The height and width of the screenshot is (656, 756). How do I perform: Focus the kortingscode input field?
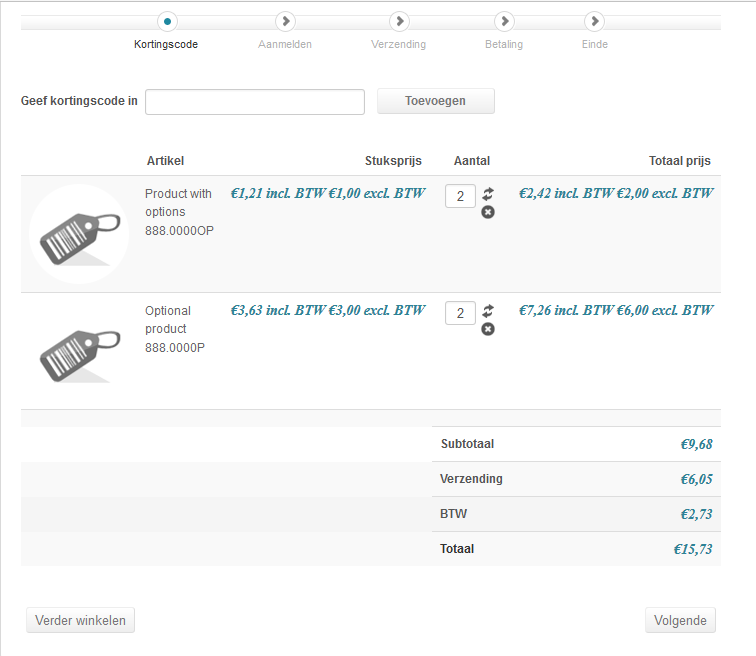tap(255, 102)
